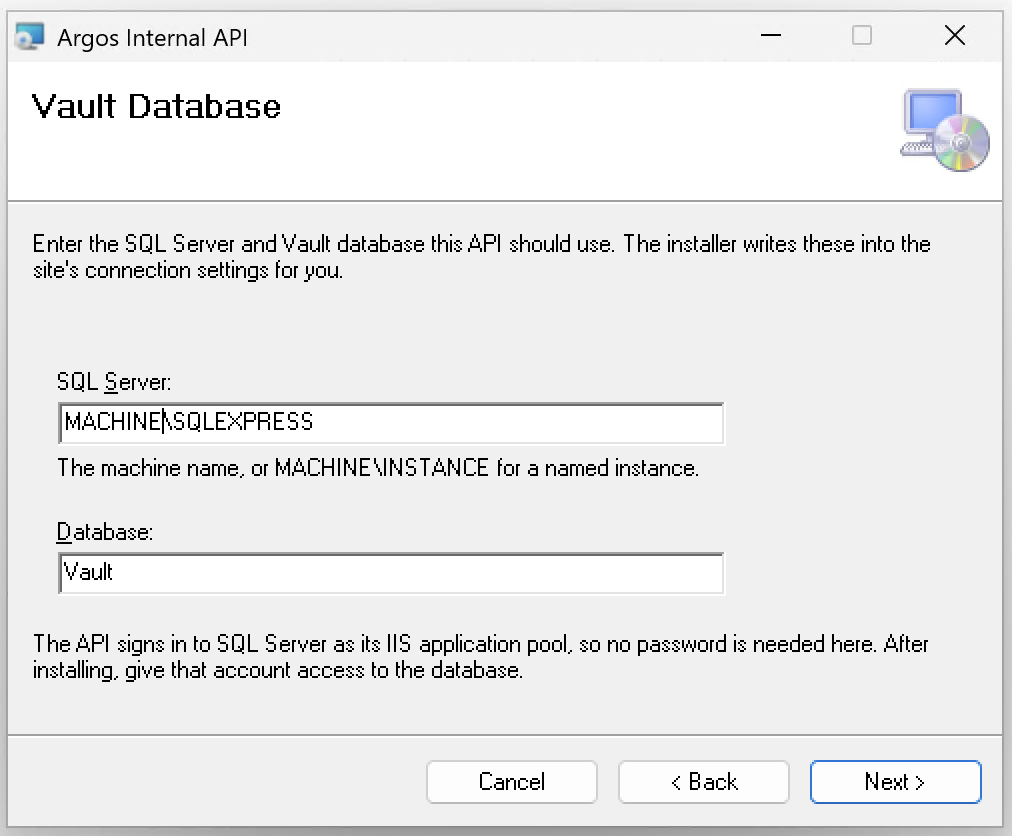Focus the SQL Server input field
Viewport: 1012px width, 836px height.
coord(391,423)
